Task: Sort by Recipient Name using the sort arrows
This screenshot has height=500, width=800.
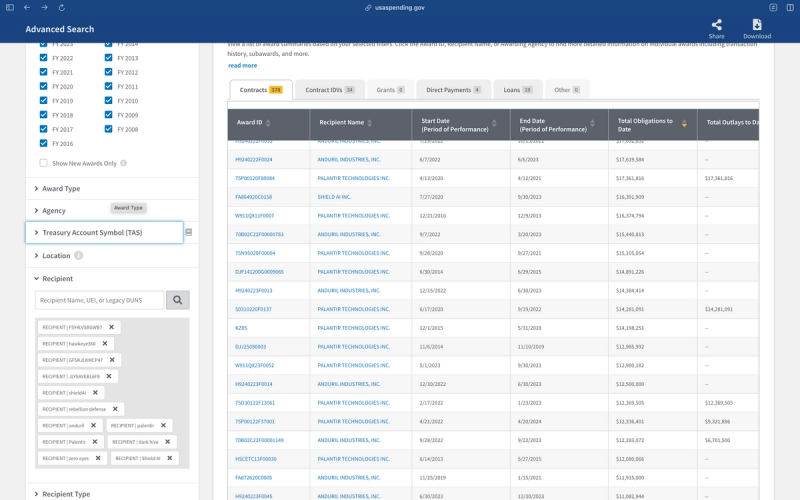Action: click(x=369, y=123)
